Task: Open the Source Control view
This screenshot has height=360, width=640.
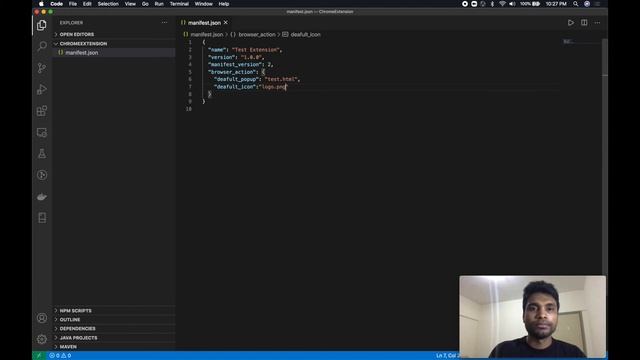Action: (x=42, y=68)
